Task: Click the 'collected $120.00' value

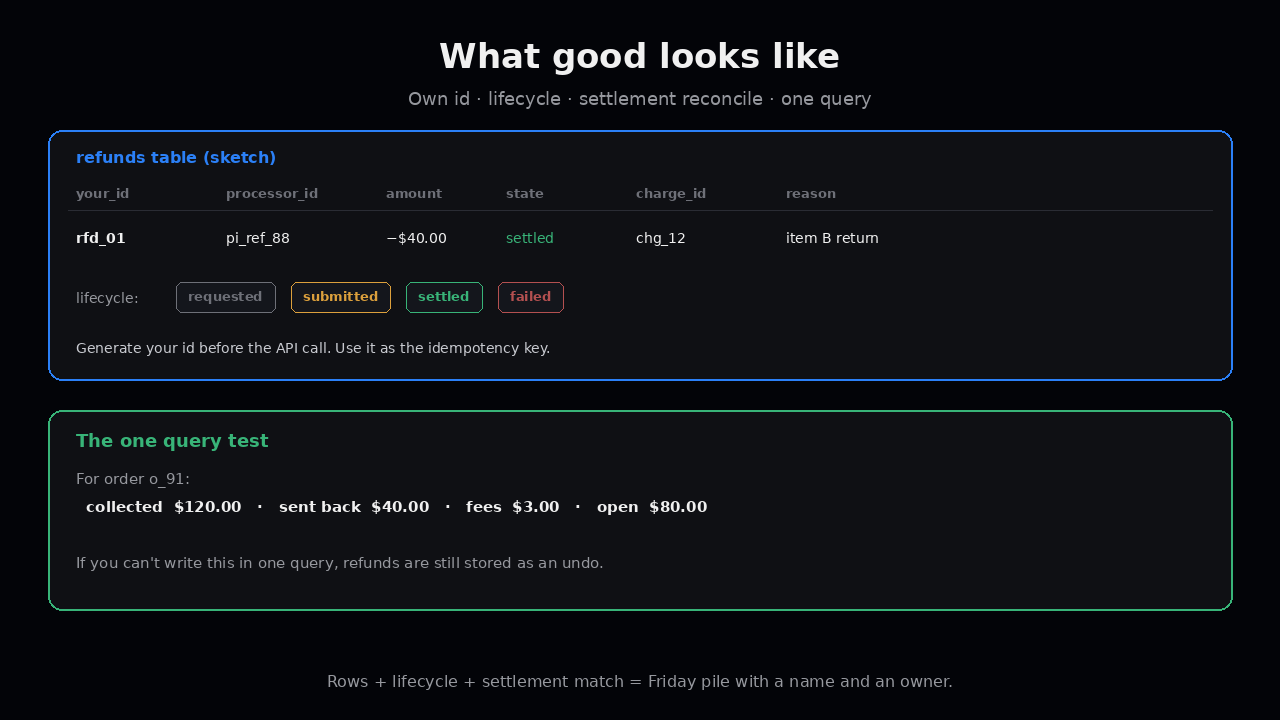Action: [x=164, y=507]
